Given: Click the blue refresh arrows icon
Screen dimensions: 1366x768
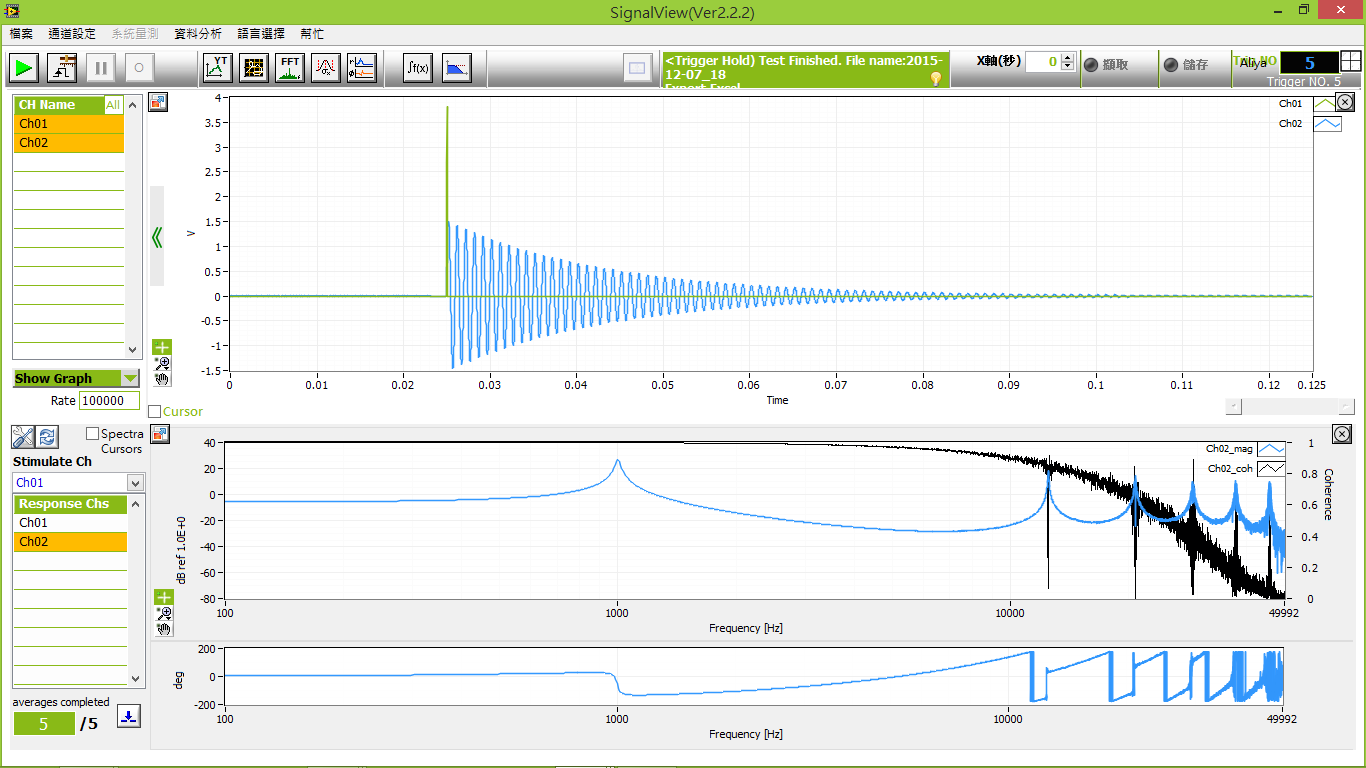Looking at the screenshot, I should [47, 437].
